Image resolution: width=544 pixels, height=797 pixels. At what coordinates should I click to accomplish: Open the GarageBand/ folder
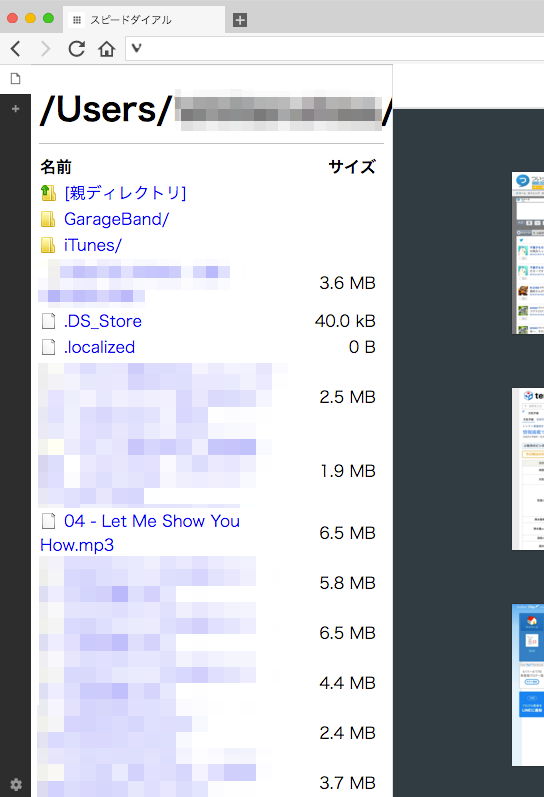point(116,219)
